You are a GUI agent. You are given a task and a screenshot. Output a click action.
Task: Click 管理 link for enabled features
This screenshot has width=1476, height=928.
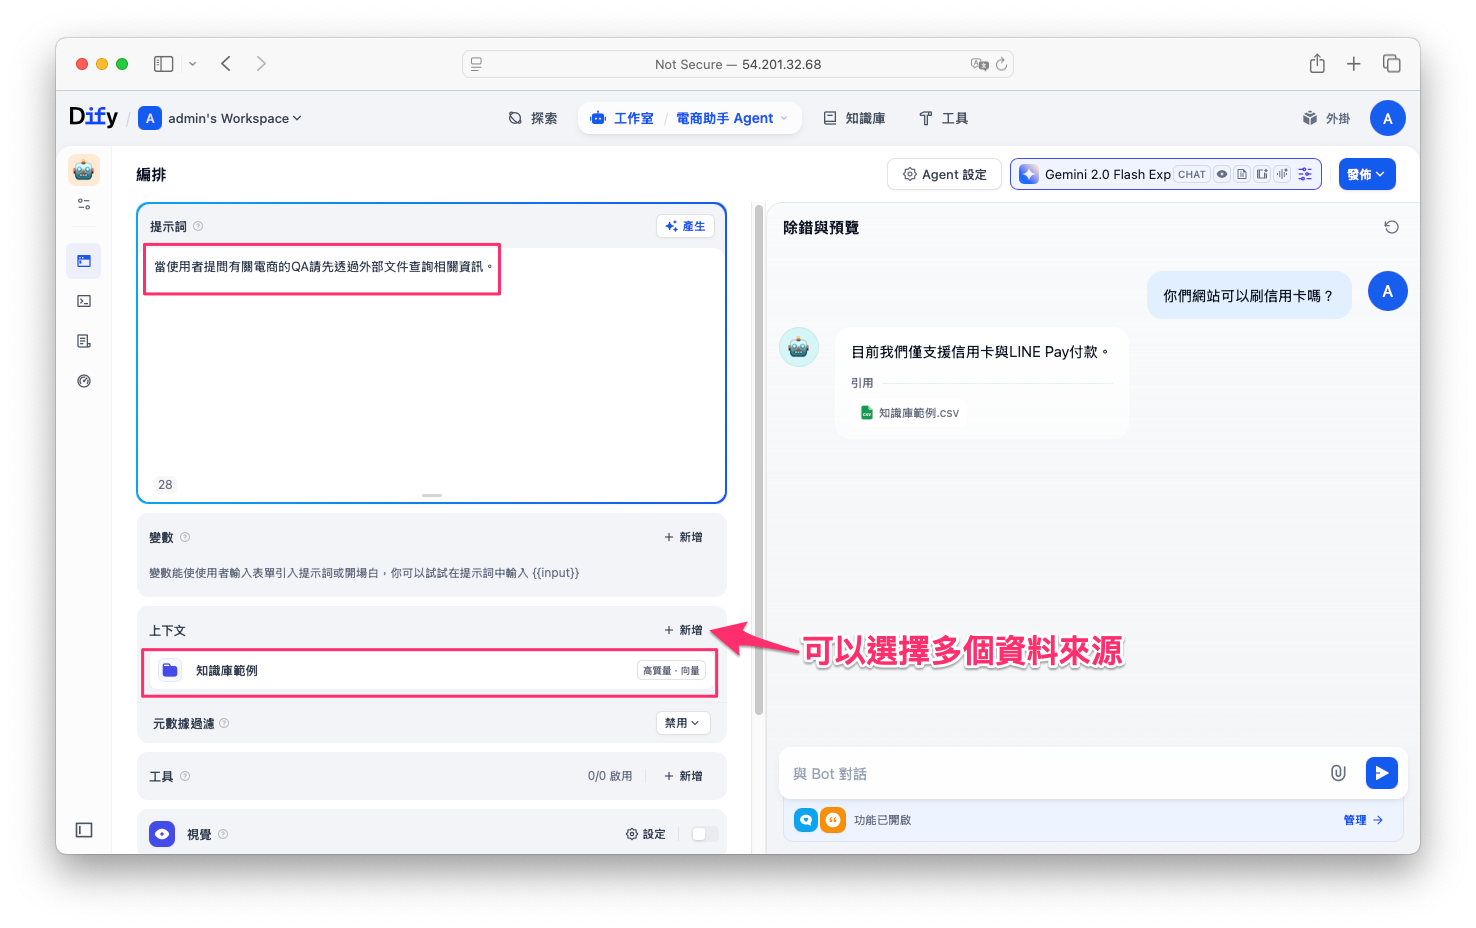(1362, 820)
